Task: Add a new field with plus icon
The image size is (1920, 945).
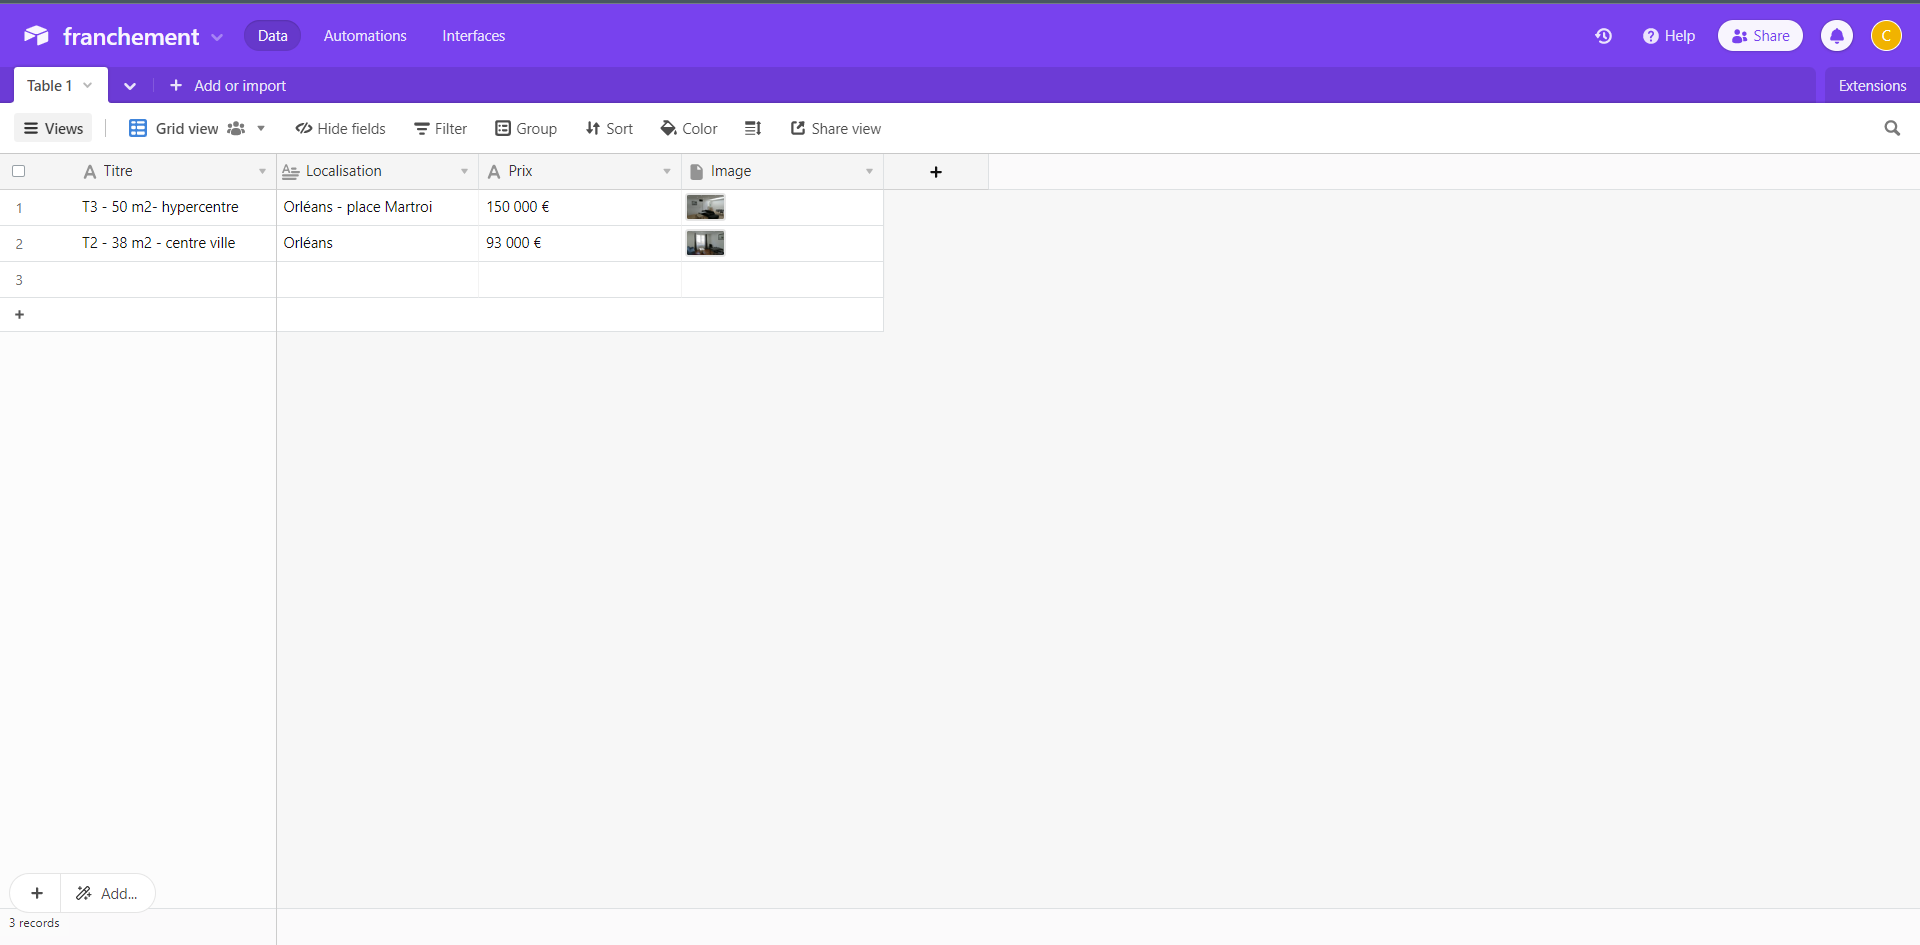Action: pos(936,172)
